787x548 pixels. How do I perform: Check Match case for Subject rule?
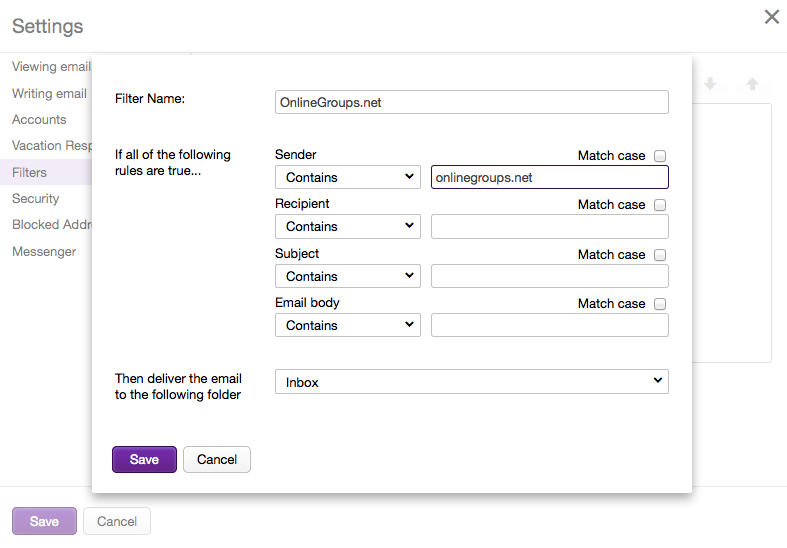pyautogui.click(x=660, y=255)
